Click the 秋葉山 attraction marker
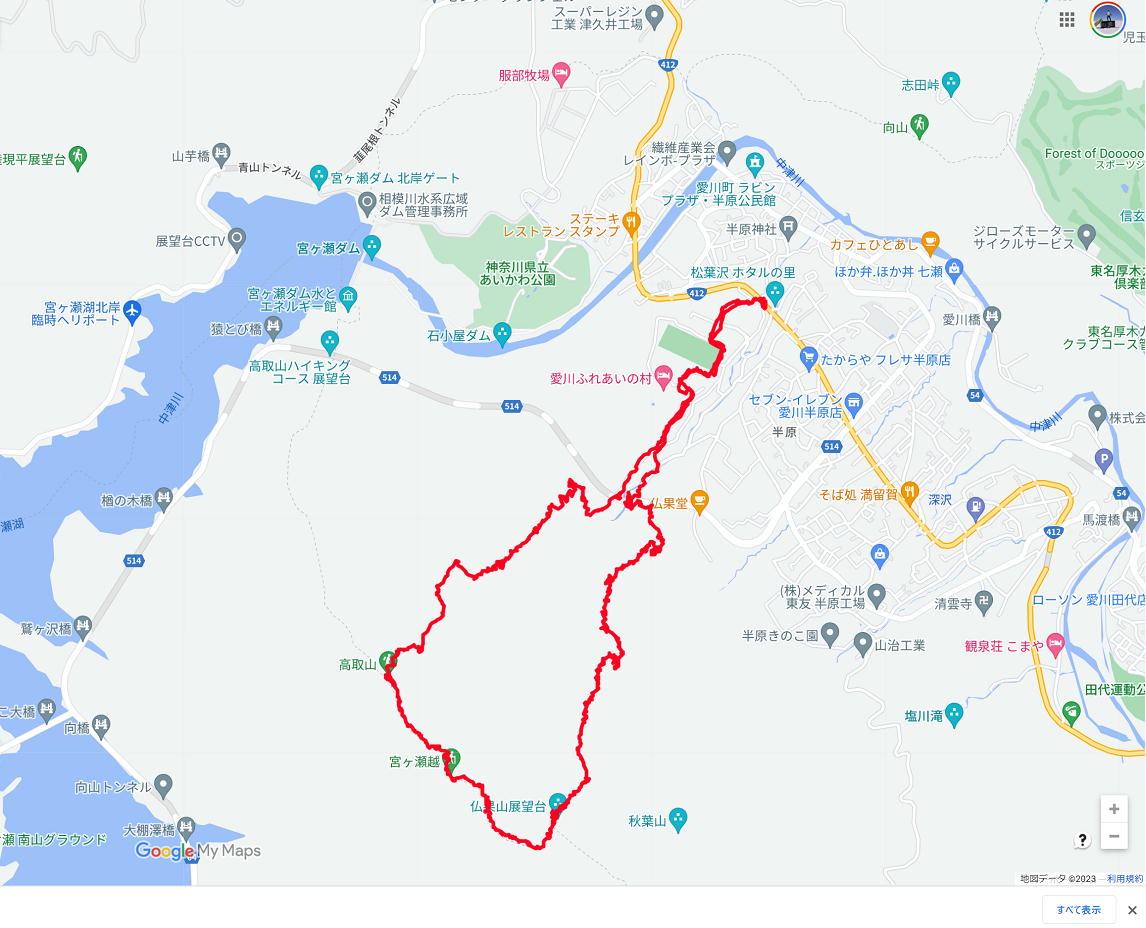Image resolution: width=1146 pixels, height=928 pixels. click(x=678, y=820)
